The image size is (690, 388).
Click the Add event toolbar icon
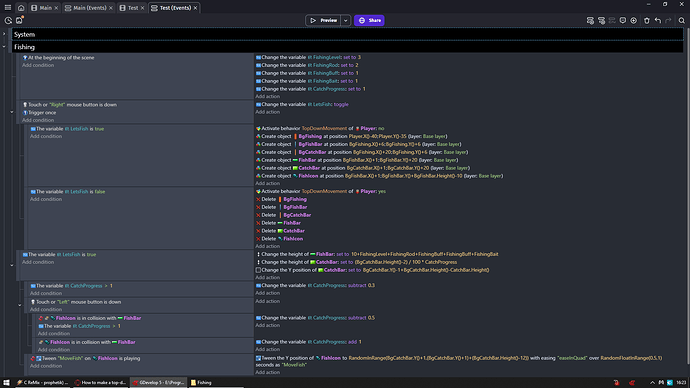tap(590, 20)
